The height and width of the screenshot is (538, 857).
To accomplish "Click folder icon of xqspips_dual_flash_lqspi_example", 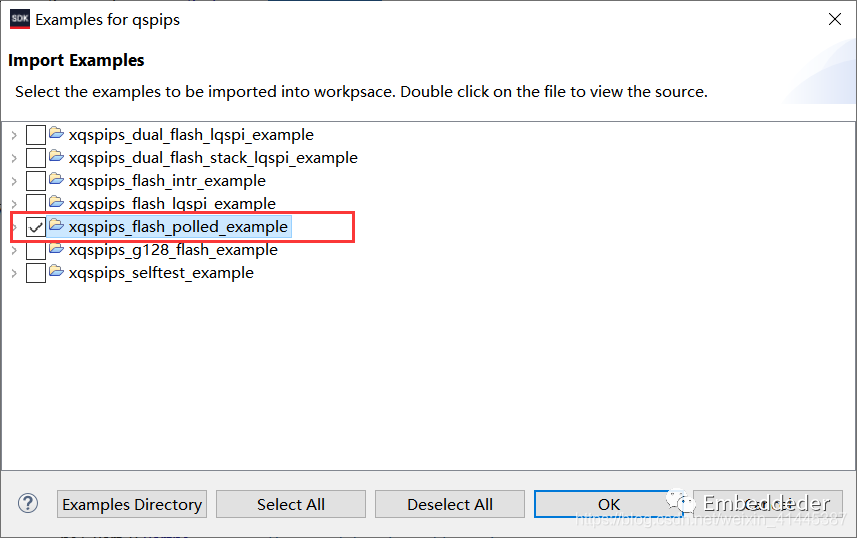I will point(57,134).
